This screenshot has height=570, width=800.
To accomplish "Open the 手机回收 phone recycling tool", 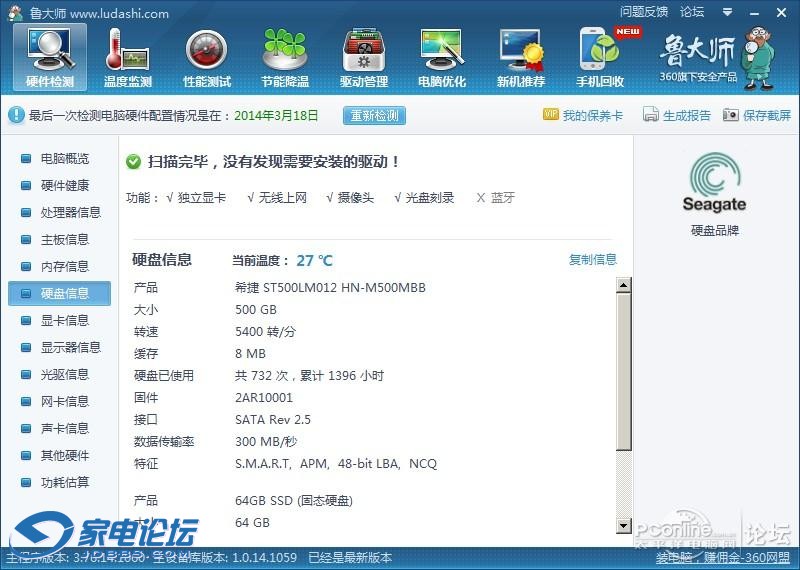I will click(x=600, y=57).
